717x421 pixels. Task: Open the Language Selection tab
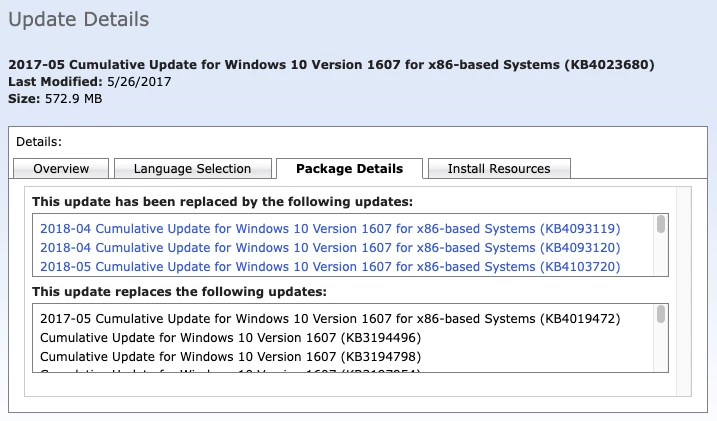pyautogui.click(x=191, y=169)
